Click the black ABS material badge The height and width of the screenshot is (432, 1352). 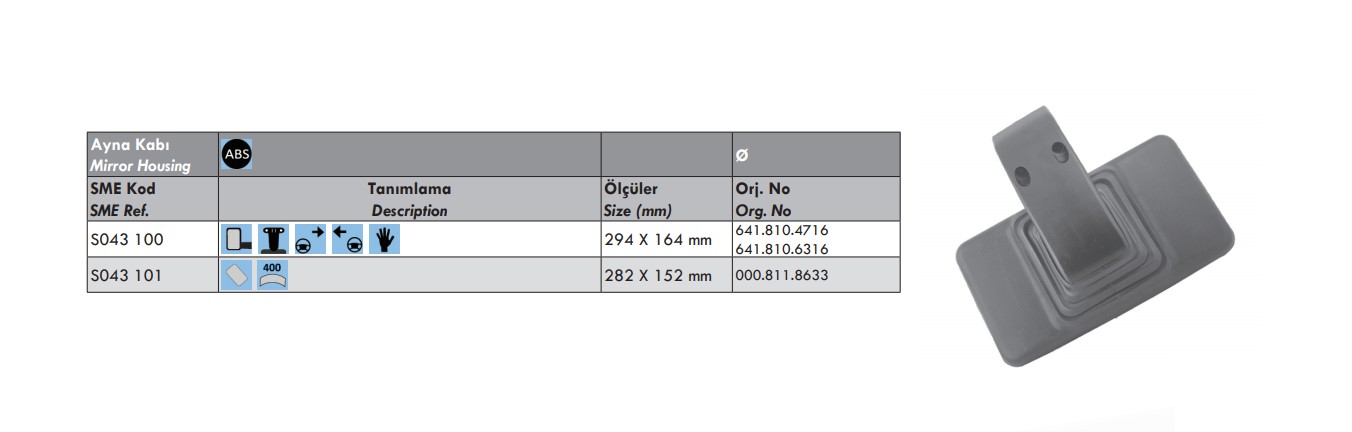click(x=238, y=154)
